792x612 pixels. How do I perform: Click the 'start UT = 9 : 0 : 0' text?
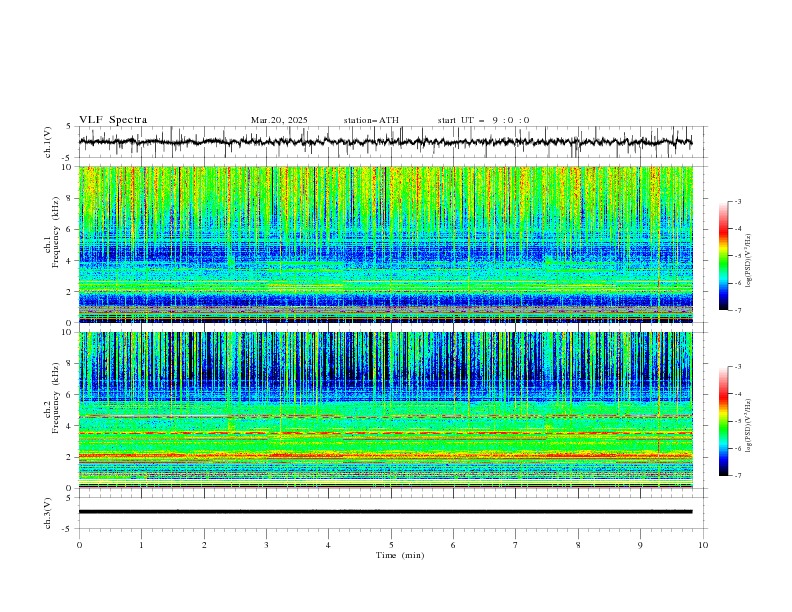tap(483, 120)
